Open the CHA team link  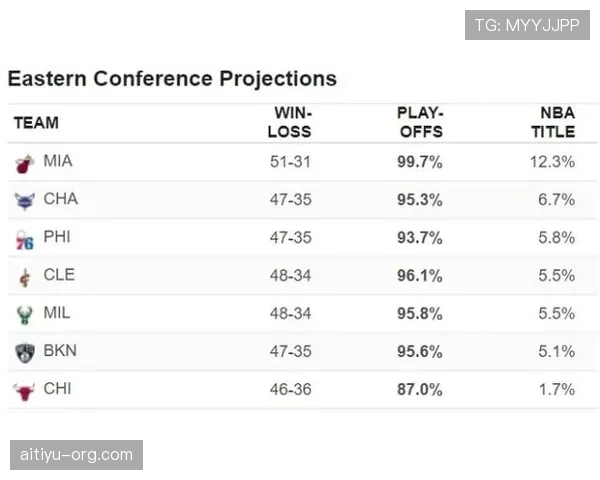tap(61, 199)
